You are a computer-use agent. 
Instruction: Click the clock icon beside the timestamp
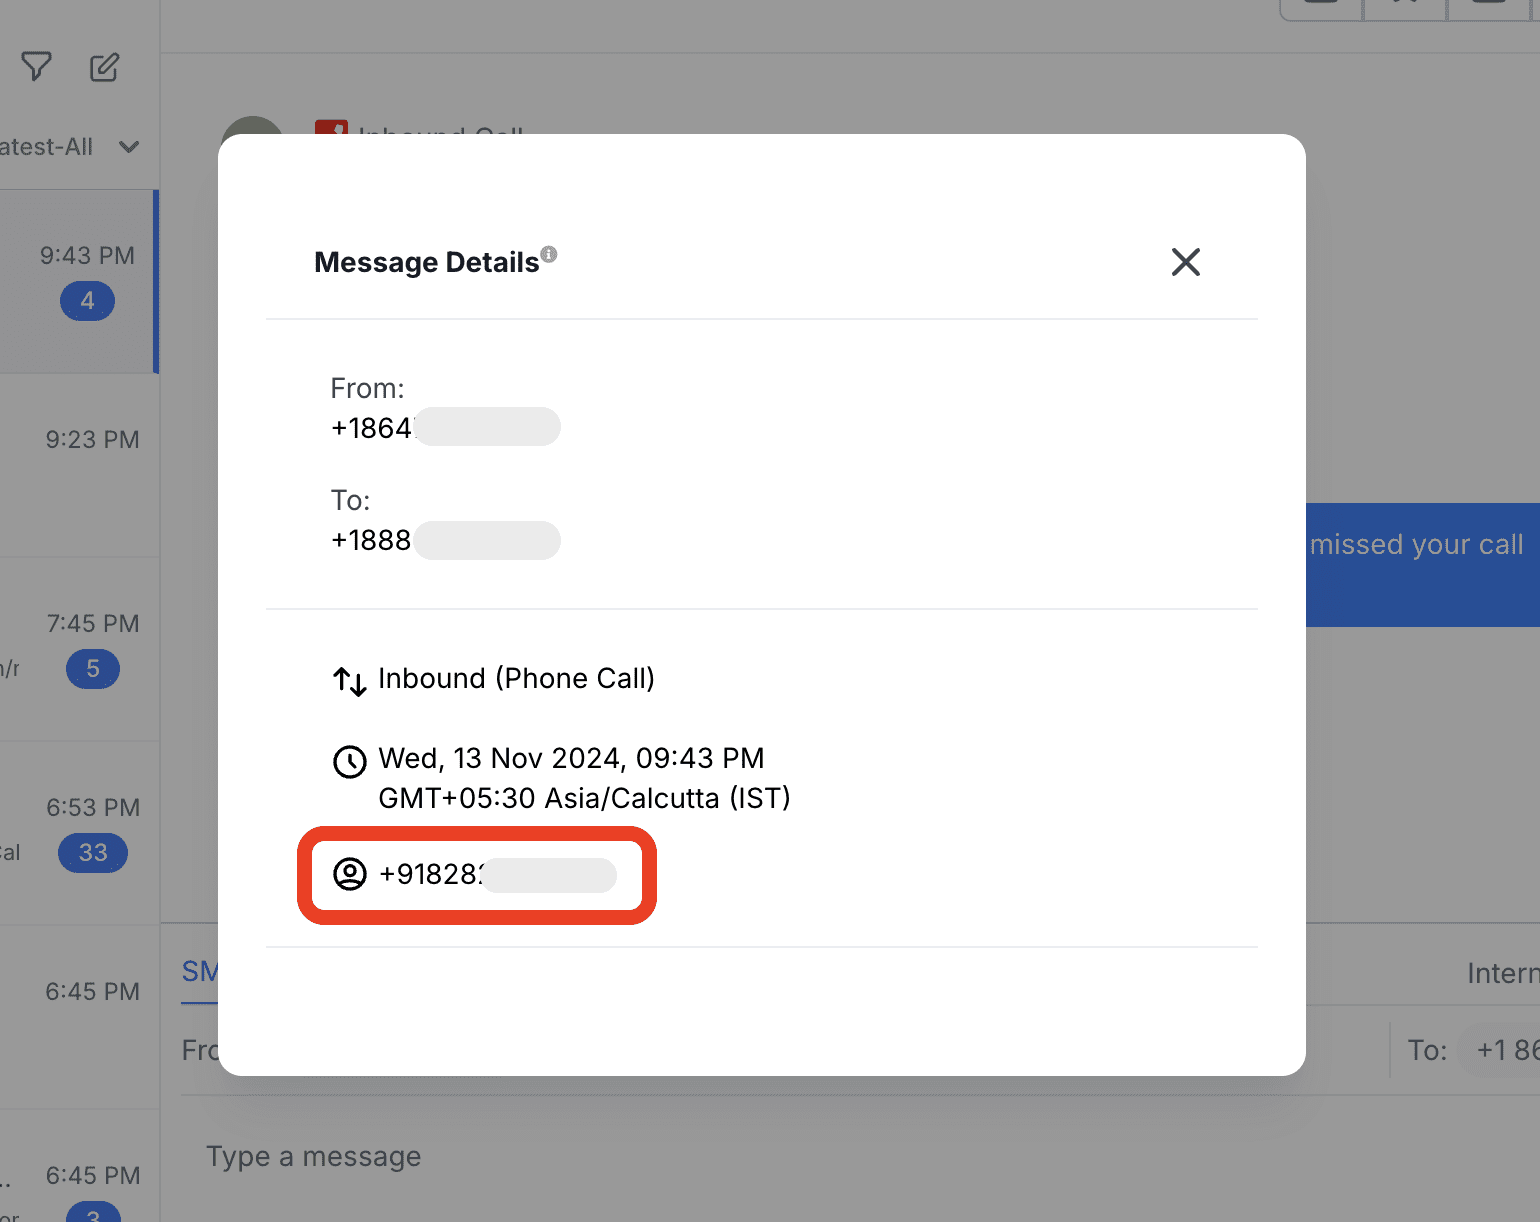[350, 761]
